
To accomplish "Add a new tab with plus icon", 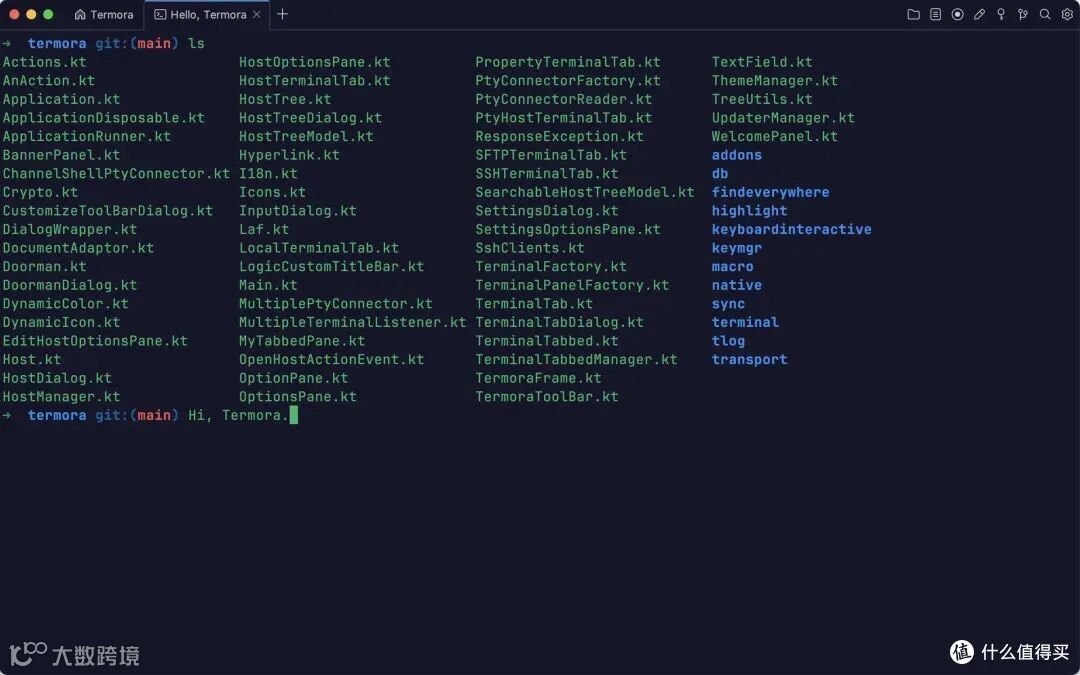I will (282, 14).
